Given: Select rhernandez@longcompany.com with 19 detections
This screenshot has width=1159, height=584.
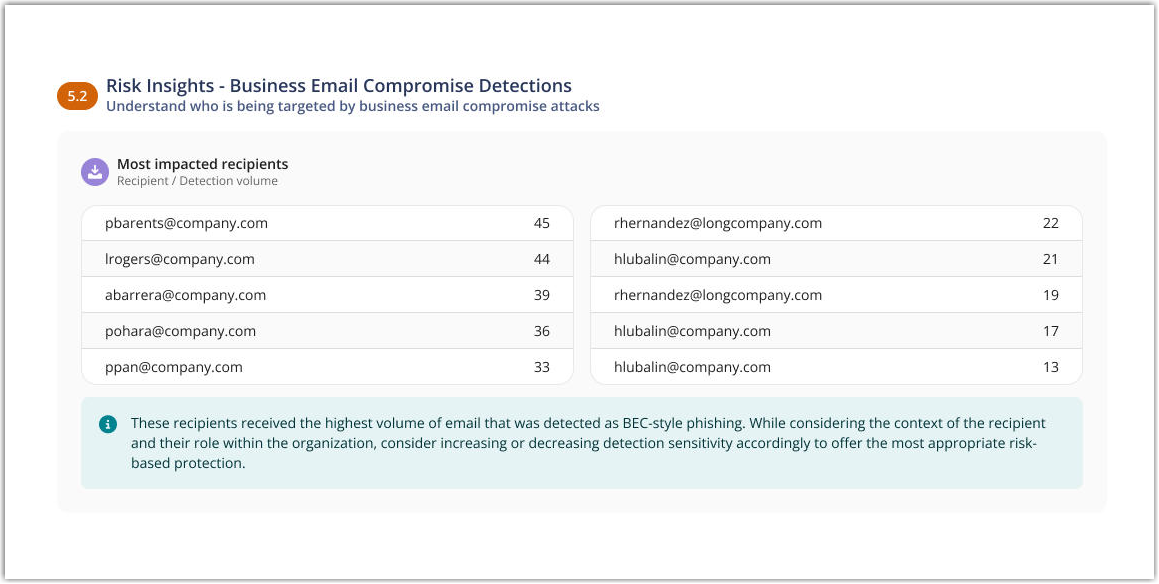Looking at the screenshot, I should (x=718, y=295).
